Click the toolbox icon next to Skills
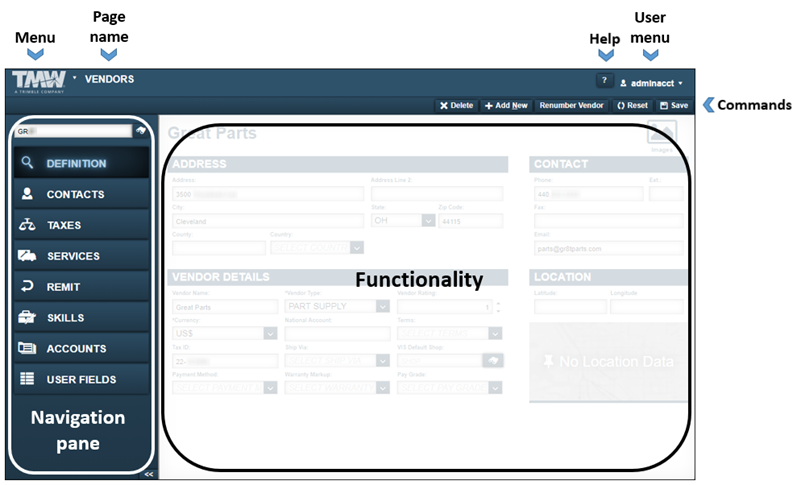801x485 pixels. click(x=27, y=317)
